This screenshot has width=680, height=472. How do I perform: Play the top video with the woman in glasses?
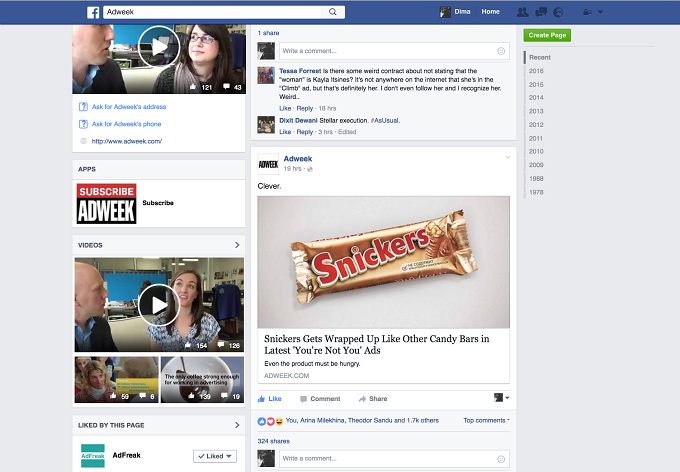159,47
